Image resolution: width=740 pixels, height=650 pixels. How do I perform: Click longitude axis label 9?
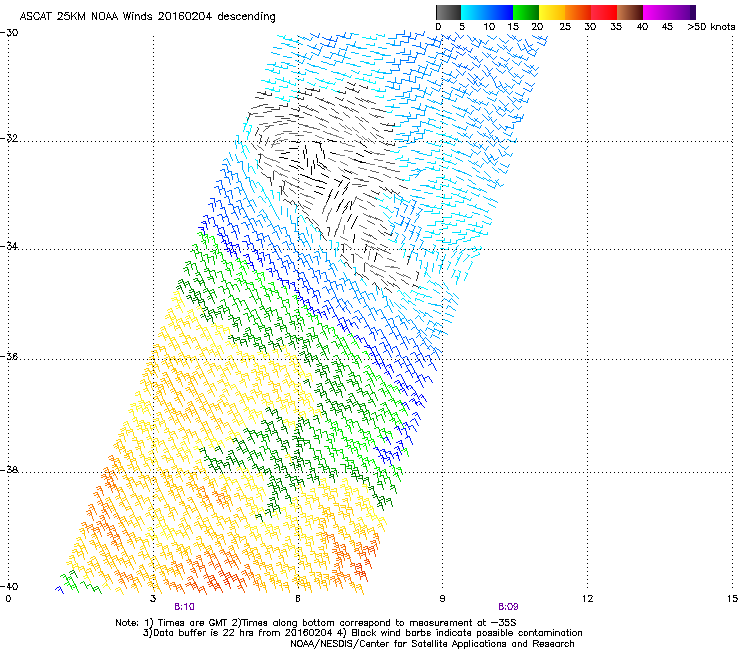click(442, 599)
